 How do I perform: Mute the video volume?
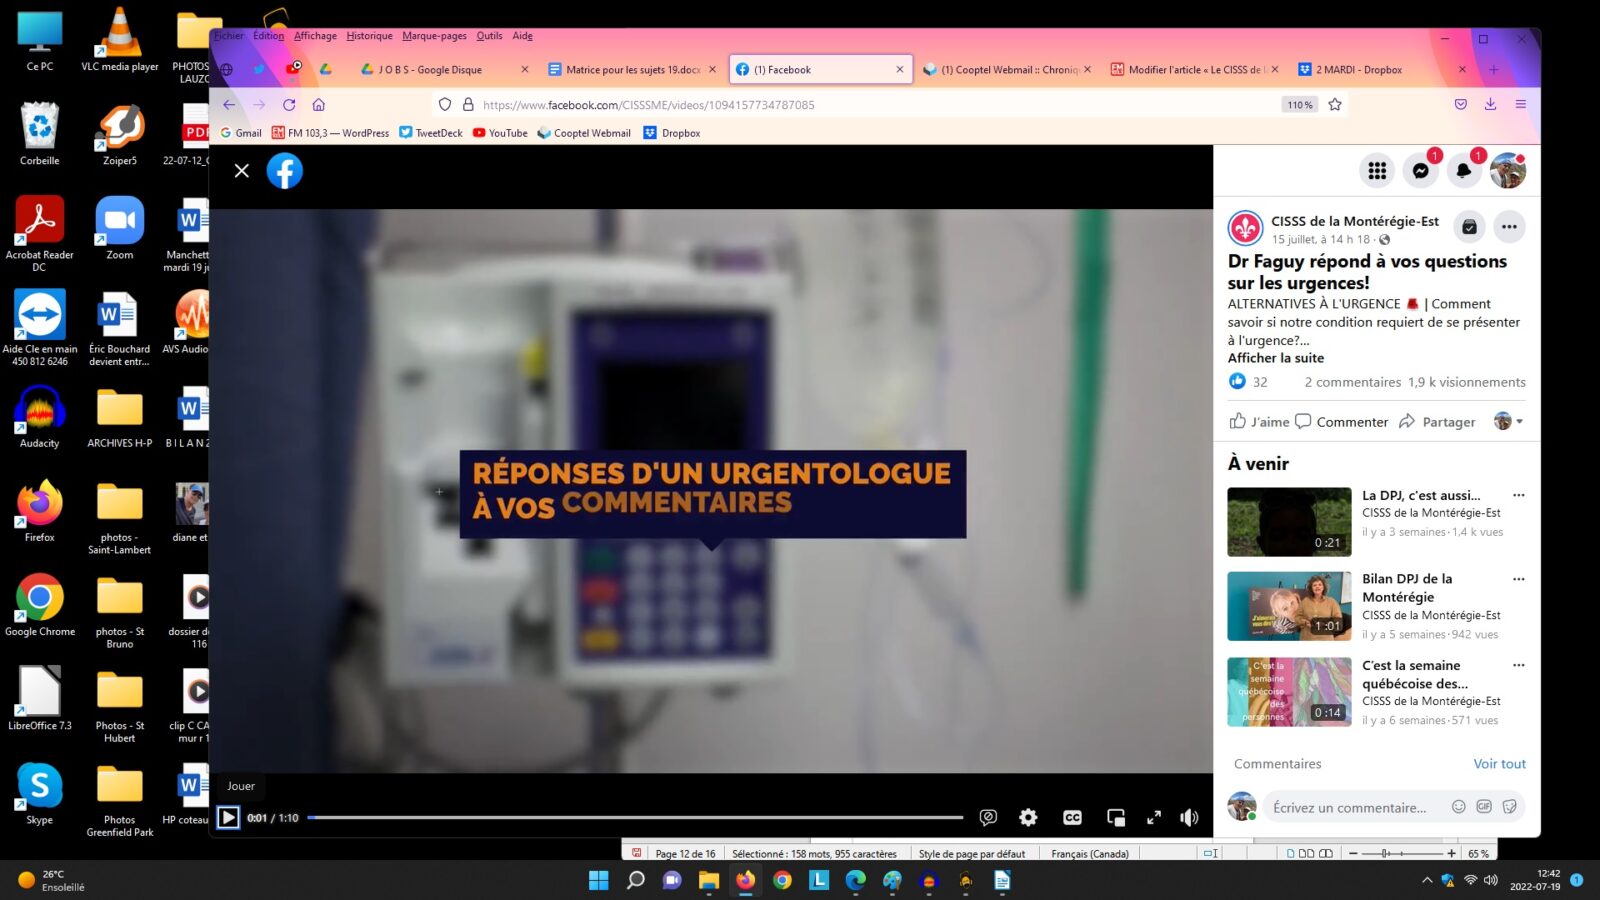tap(1189, 818)
